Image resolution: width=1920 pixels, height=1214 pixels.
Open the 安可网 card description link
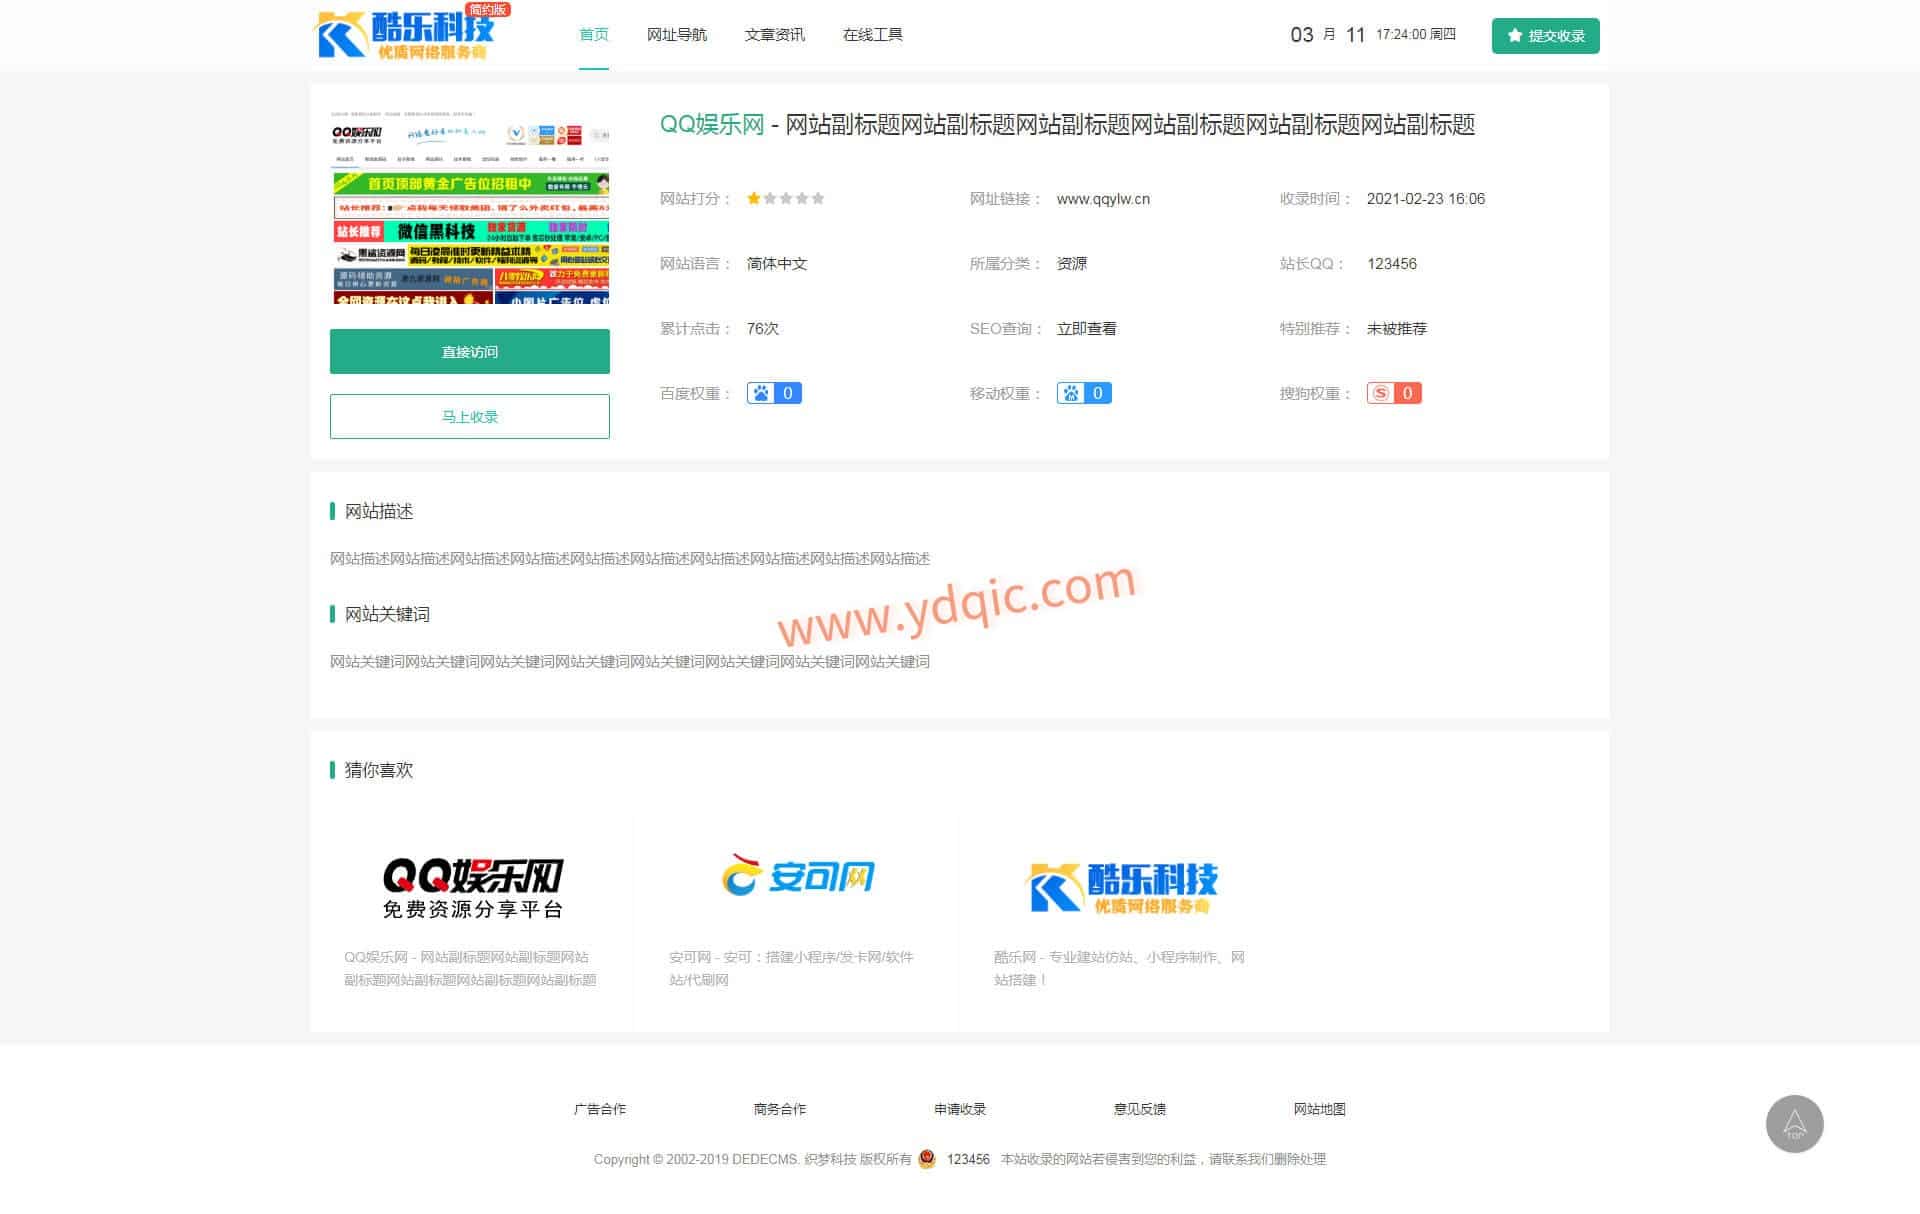[791, 968]
